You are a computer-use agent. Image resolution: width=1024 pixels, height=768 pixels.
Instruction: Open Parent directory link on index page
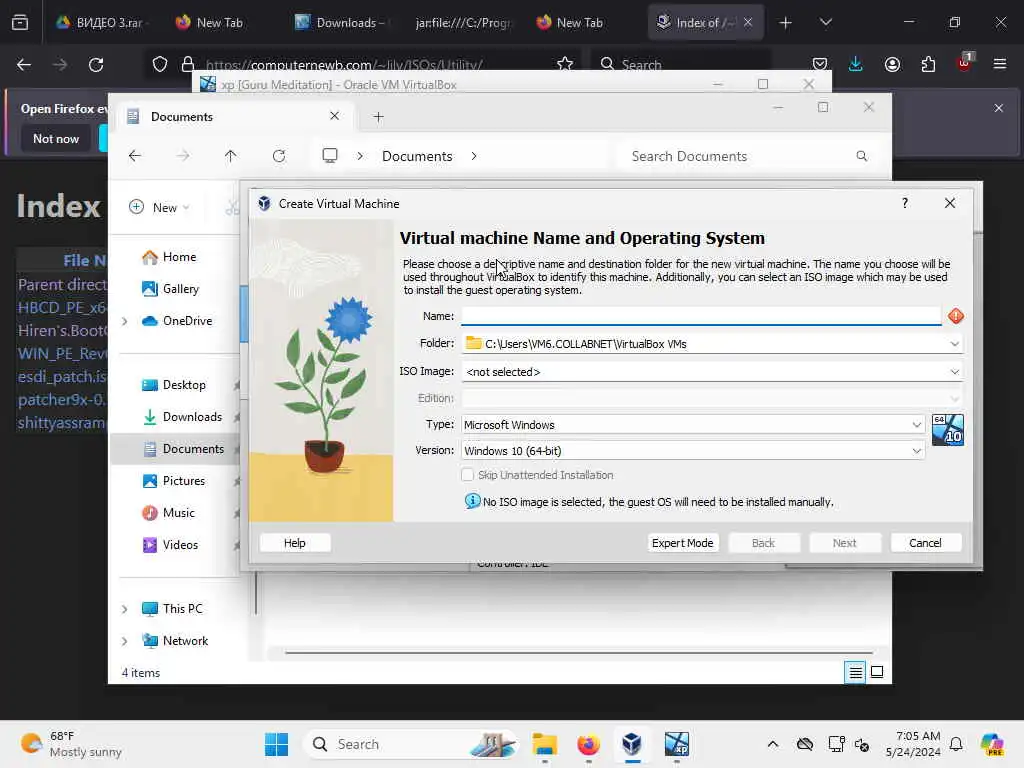tap(63, 285)
